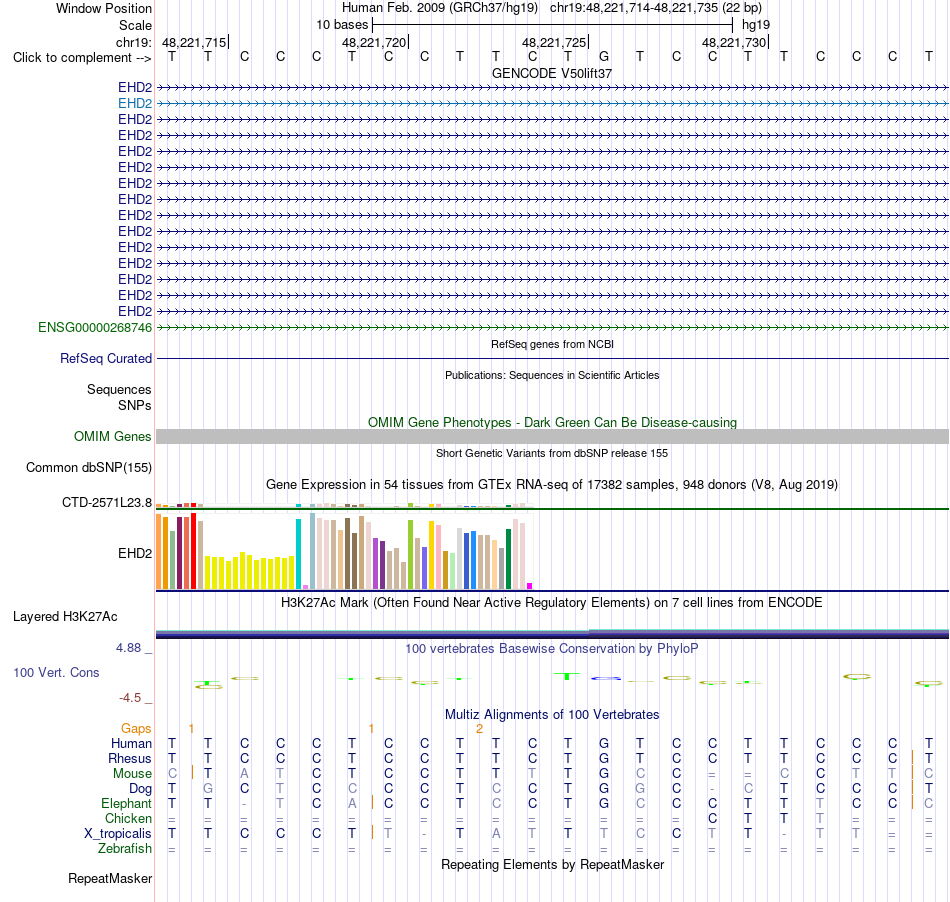Click the X_tropicalis species label
The image size is (950, 902).
[x=118, y=834]
